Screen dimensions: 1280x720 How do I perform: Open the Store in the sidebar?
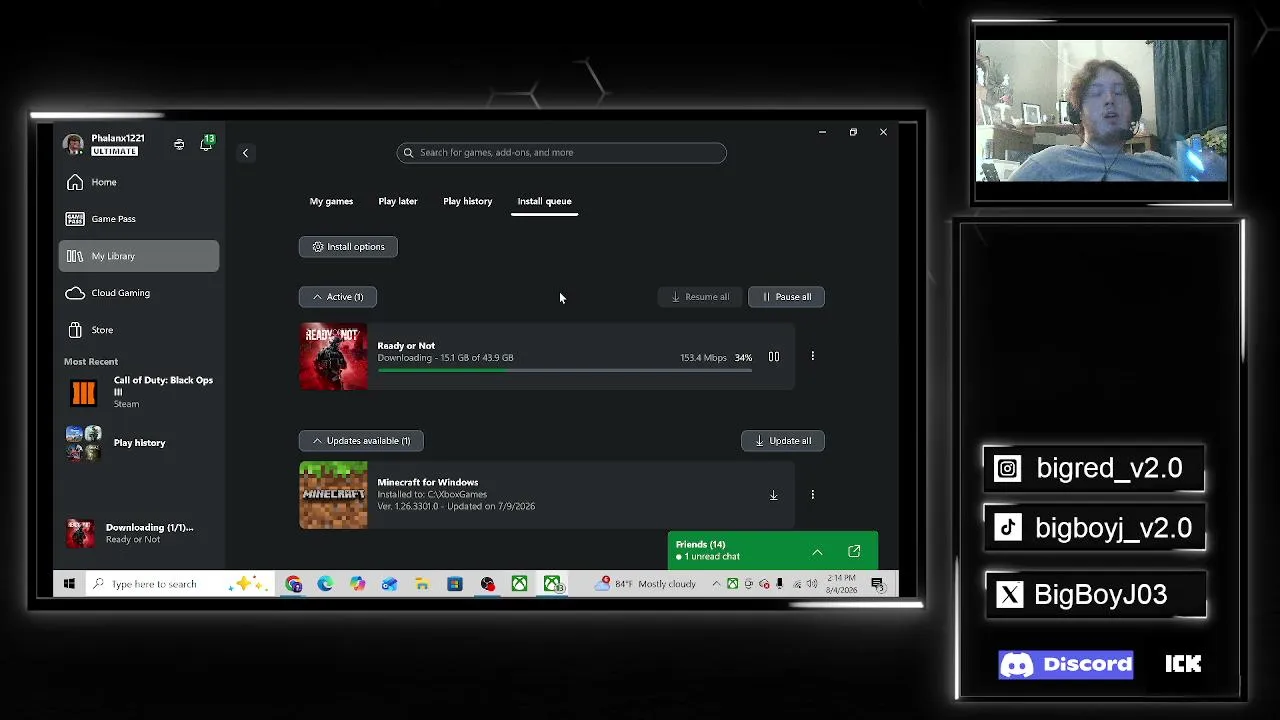[x=139, y=330]
